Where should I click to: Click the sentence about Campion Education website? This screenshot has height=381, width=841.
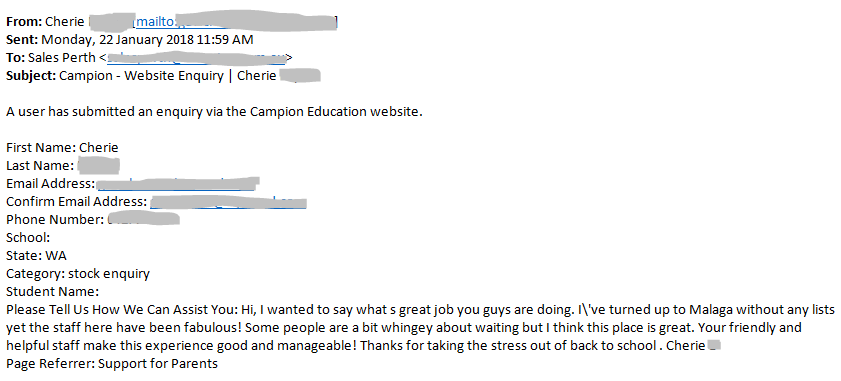[215, 112]
